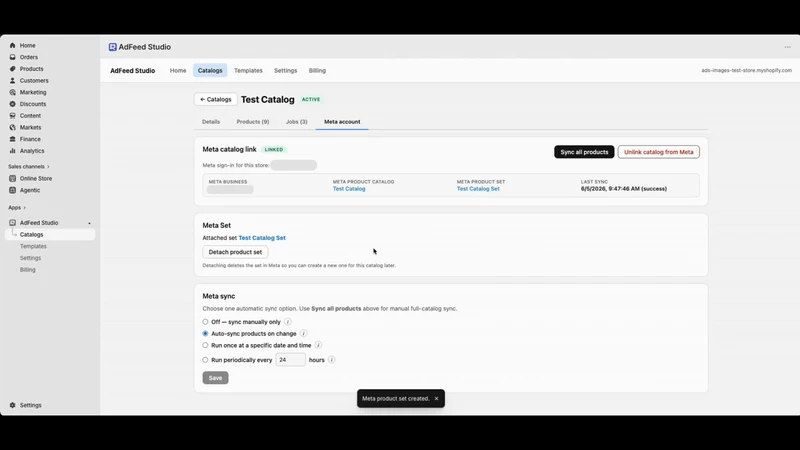Screen dimensions: 800x450
Task: Click the AdFeed Studio logo in the header
Action: tap(112, 47)
